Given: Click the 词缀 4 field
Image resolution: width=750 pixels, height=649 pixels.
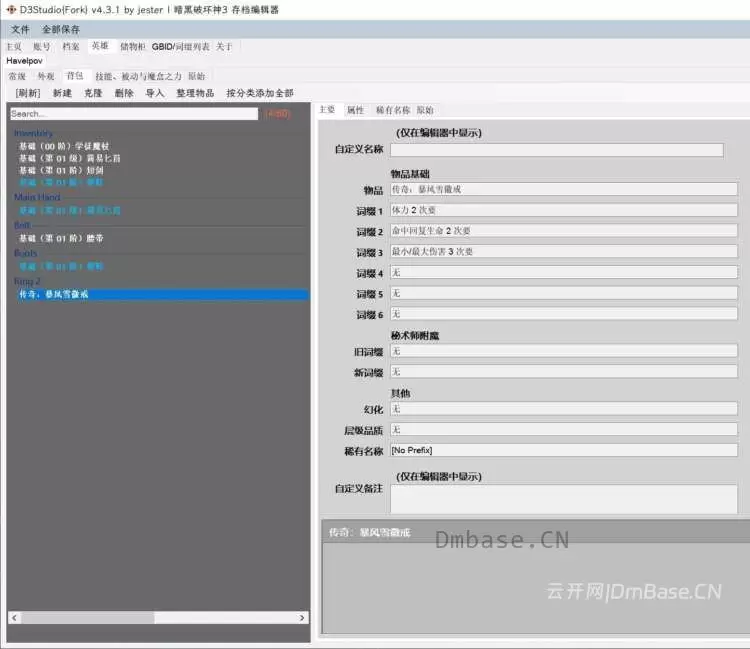Looking at the screenshot, I should coord(564,273).
